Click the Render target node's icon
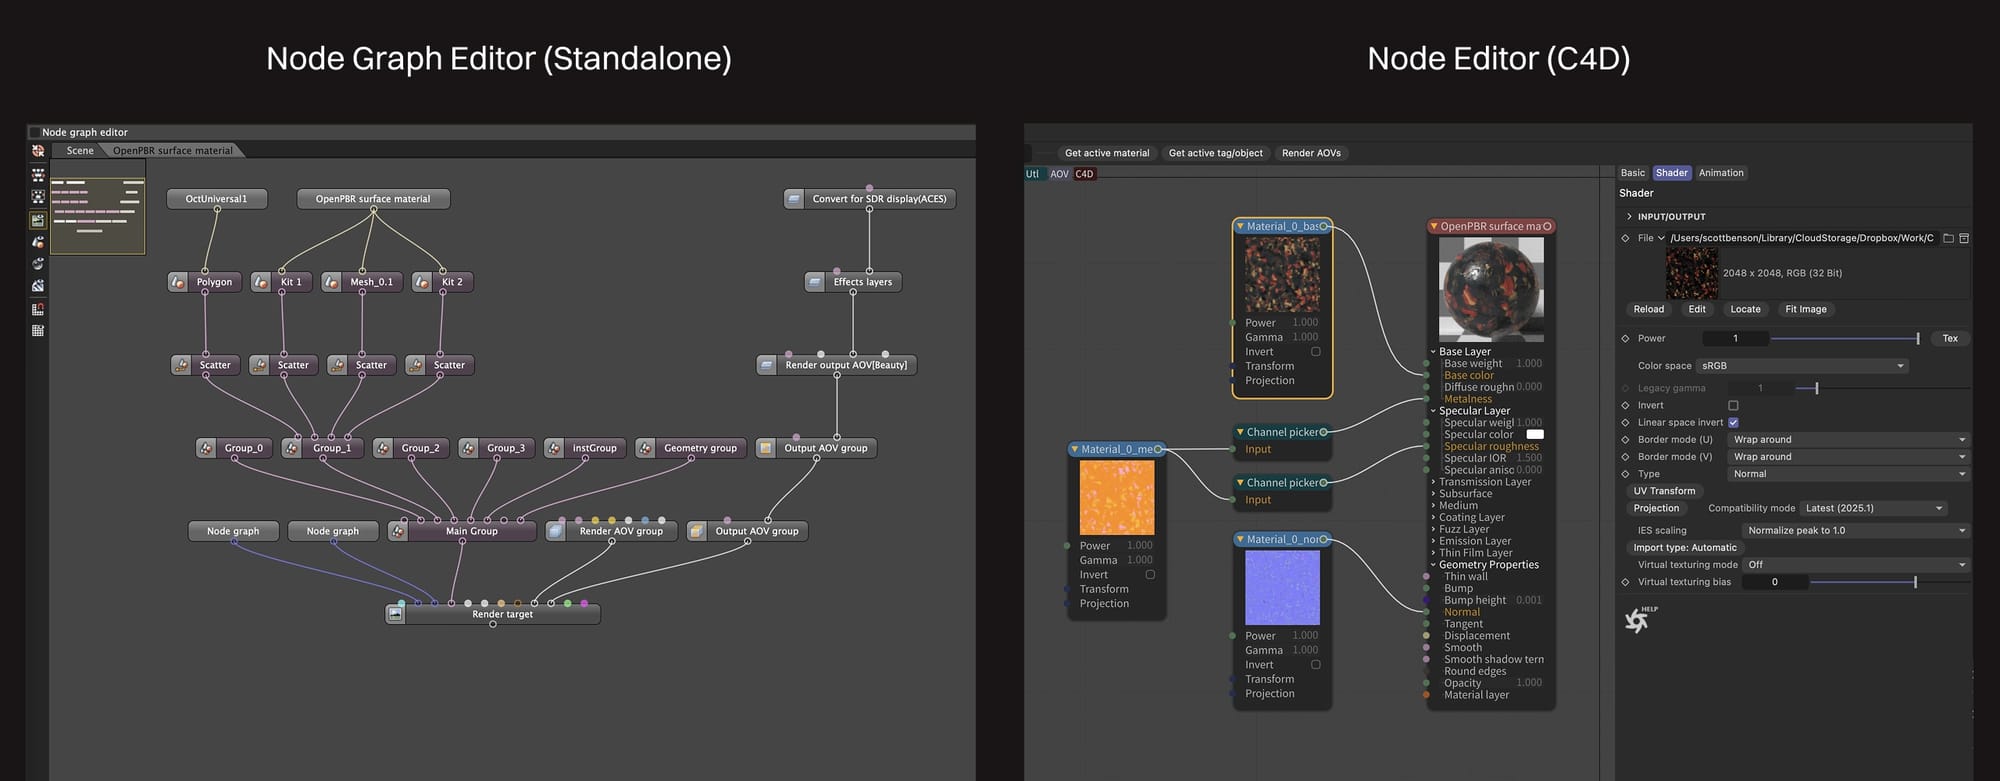This screenshot has height=781, width=2000. pyautogui.click(x=396, y=614)
